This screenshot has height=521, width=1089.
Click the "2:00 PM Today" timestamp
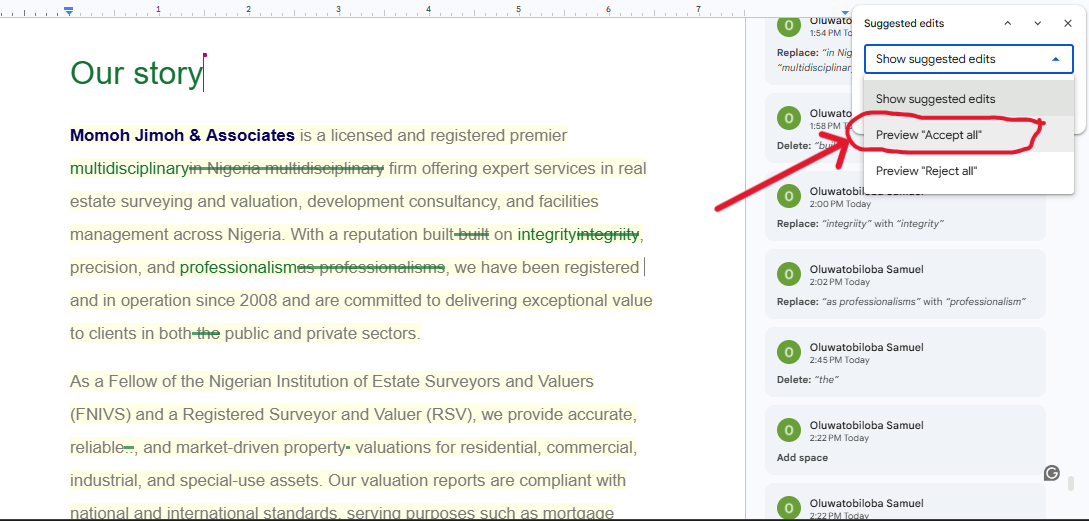click(x=840, y=204)
